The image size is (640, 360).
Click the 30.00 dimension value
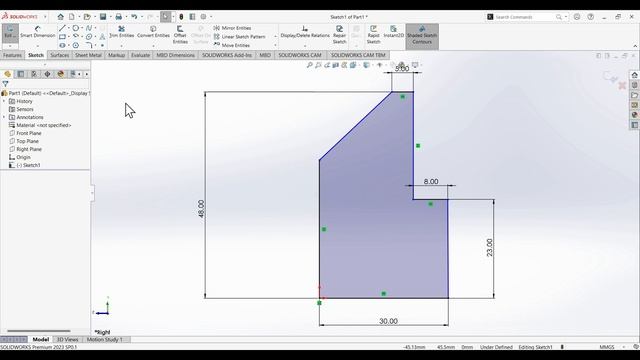[388, 321]
